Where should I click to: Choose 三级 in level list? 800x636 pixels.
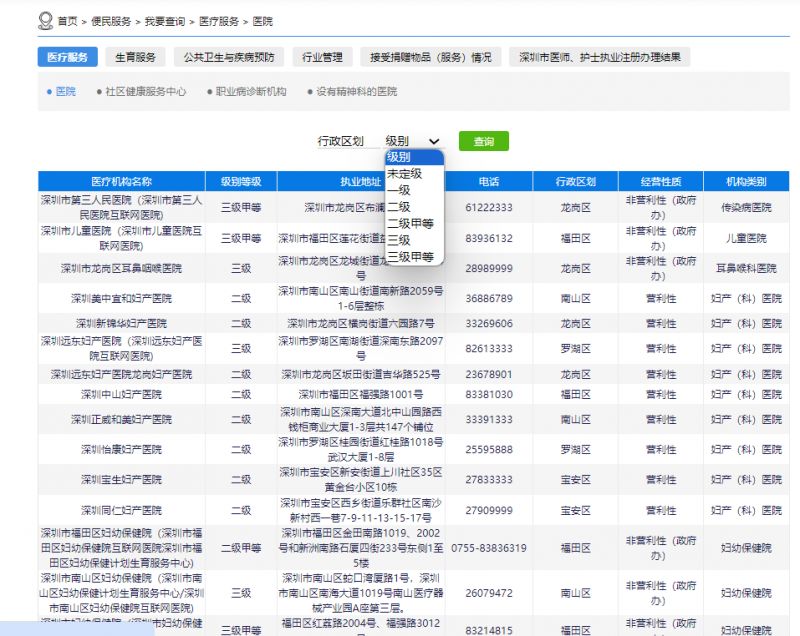pyautogui.click(x=414, y=240)
